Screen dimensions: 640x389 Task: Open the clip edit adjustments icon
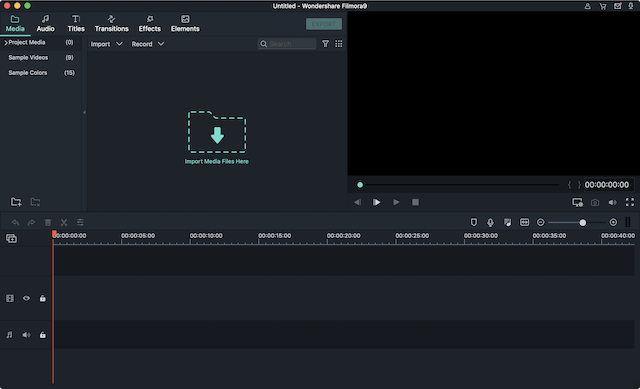coord(80,222)
